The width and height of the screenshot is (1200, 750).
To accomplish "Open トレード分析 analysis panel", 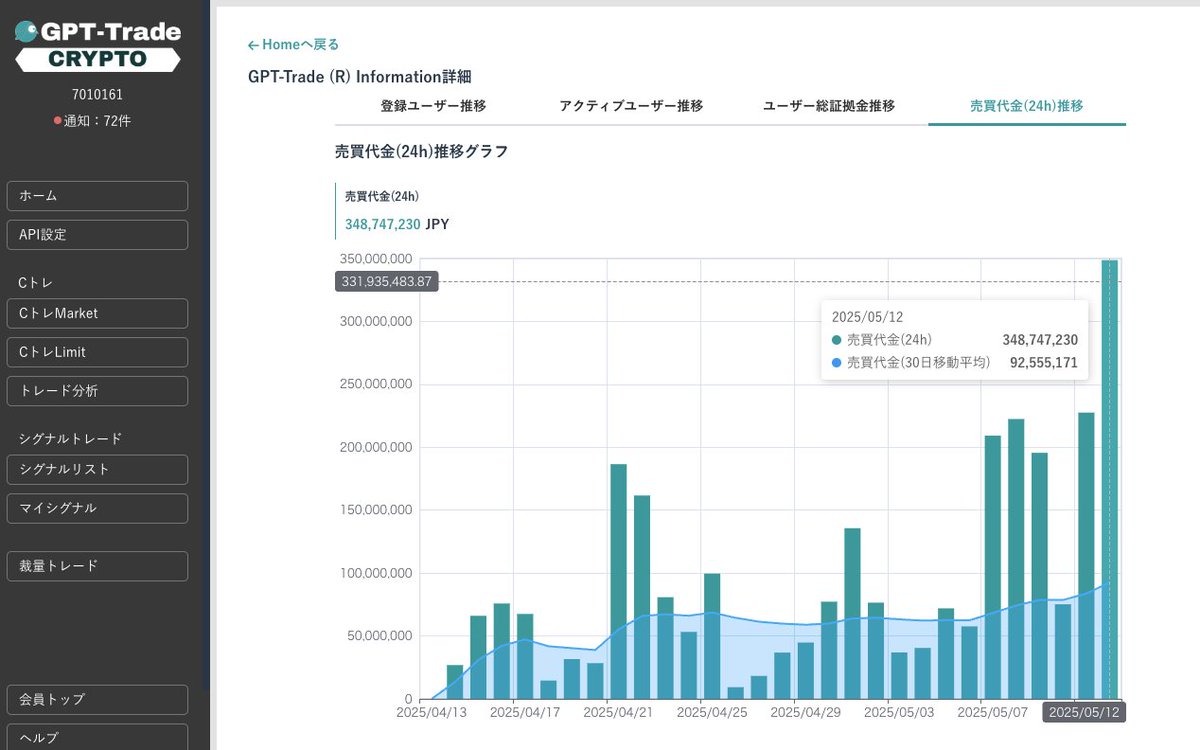I will tap(97, 391).
